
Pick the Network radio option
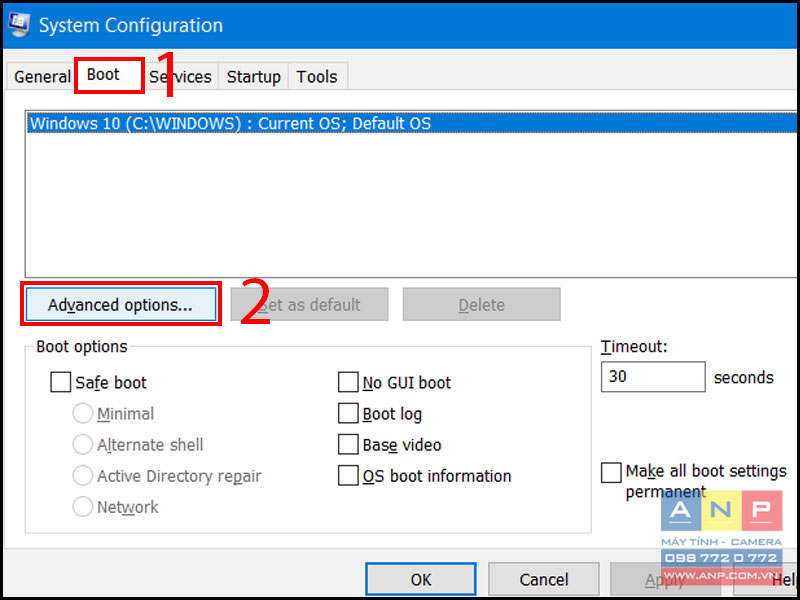(x=82, y=507)
